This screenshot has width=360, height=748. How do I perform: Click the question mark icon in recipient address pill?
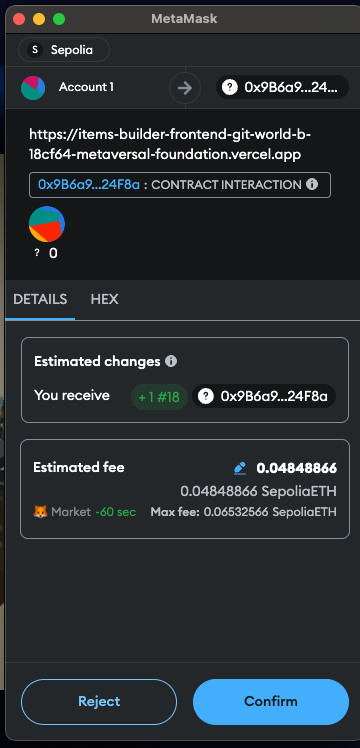point(230,87)
